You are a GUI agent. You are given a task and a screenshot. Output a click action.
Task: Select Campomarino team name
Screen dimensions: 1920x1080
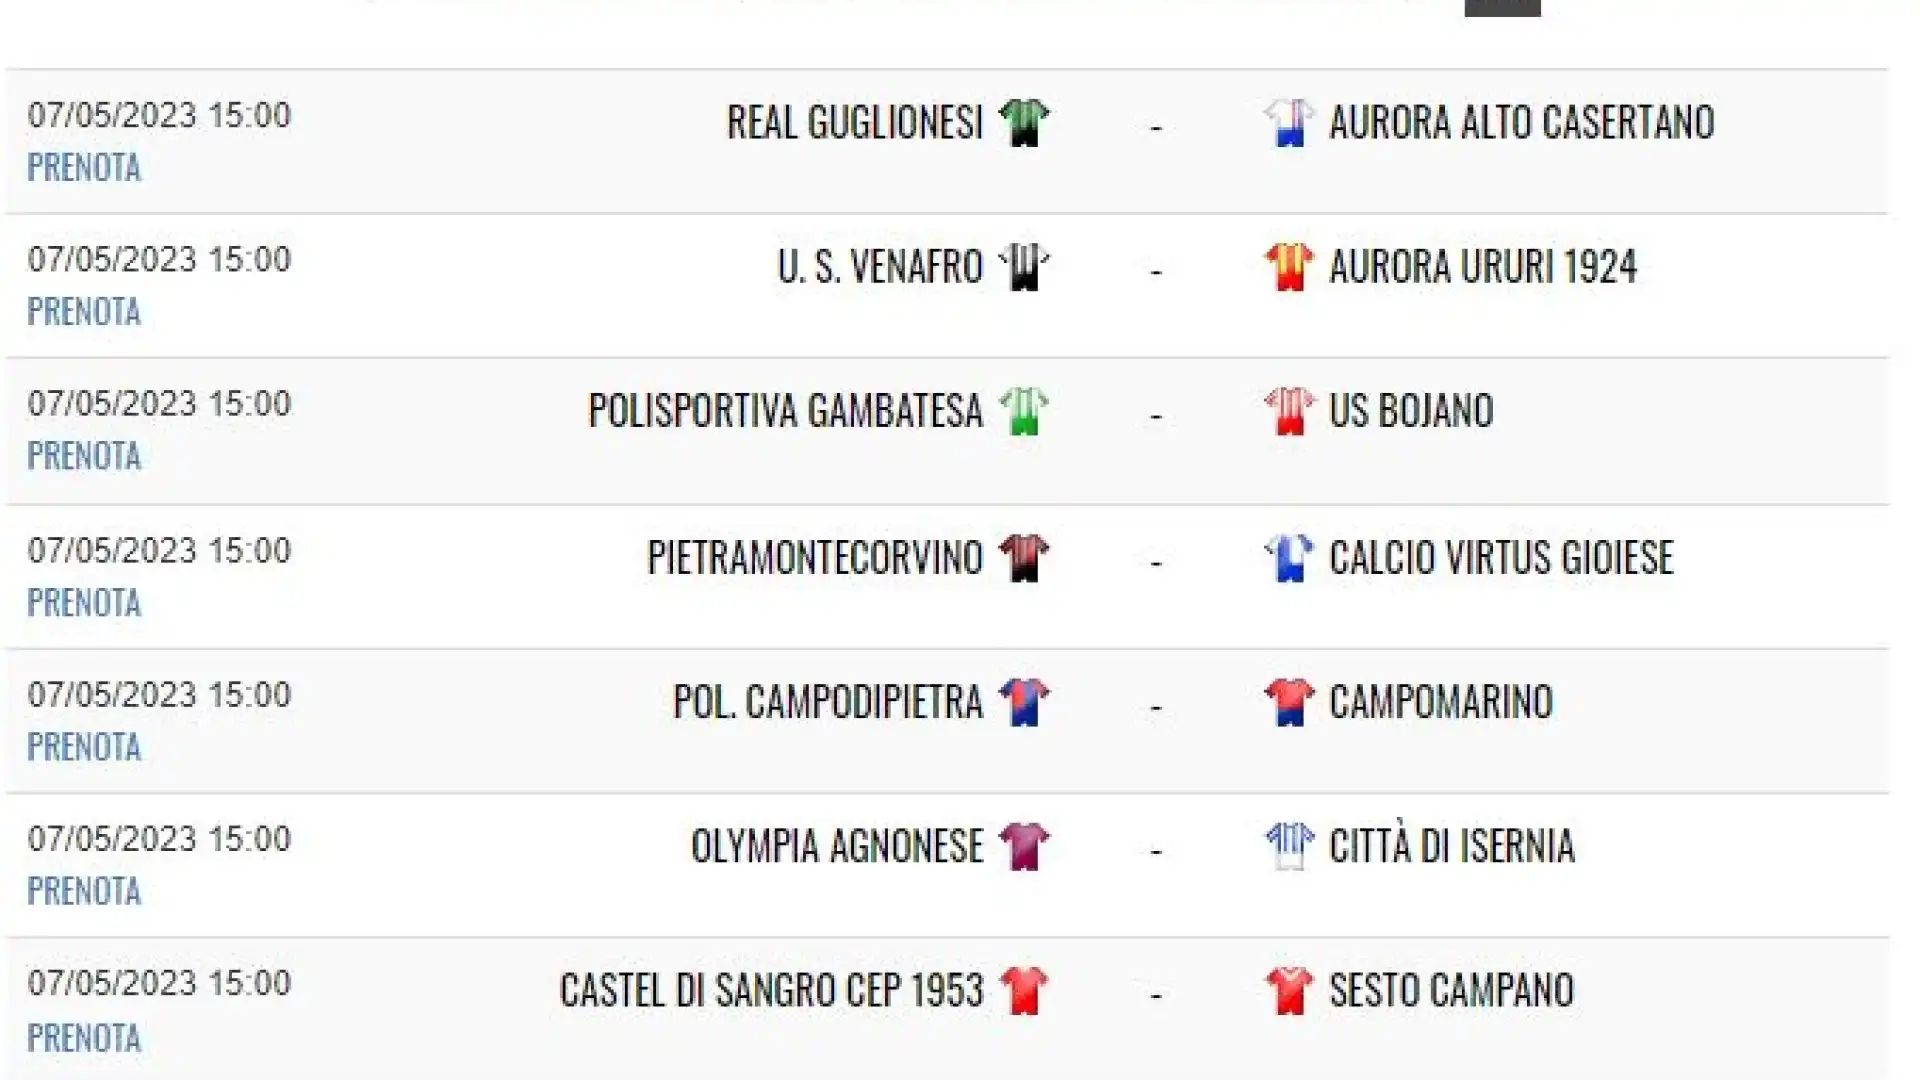click(x=1441, y=702)
